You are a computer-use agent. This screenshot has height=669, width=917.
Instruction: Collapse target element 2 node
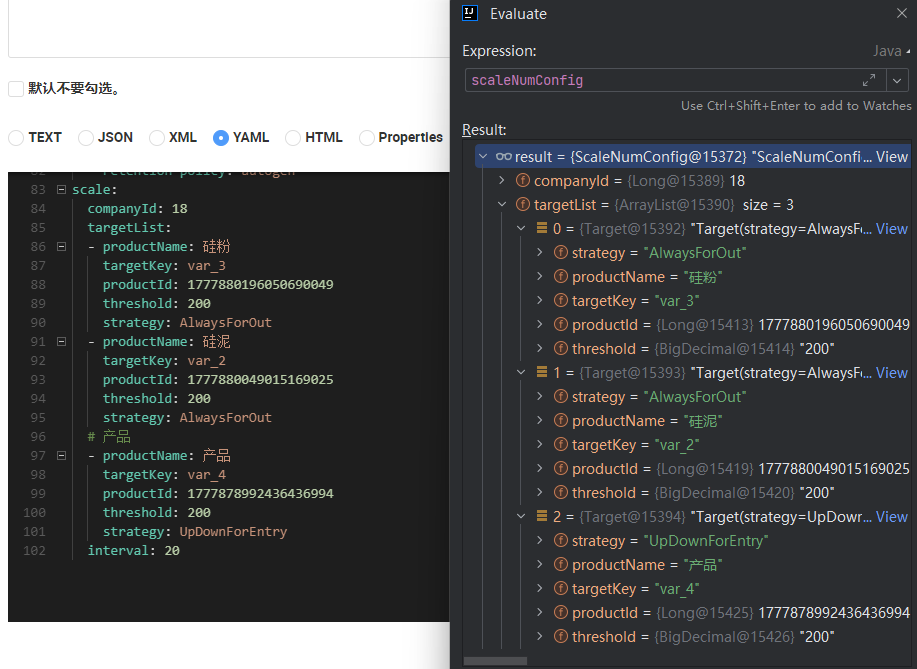point(521,516)
